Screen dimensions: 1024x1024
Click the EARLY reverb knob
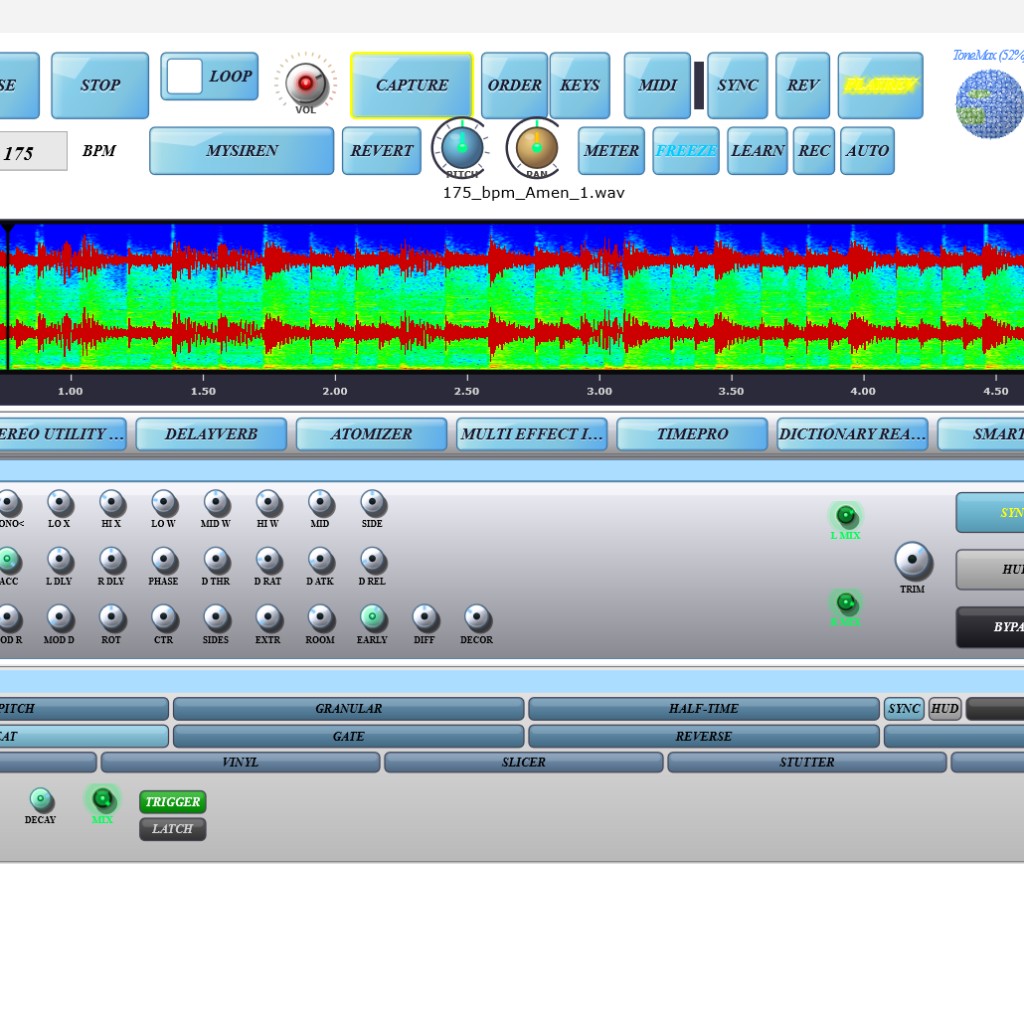tap(372, 617)
